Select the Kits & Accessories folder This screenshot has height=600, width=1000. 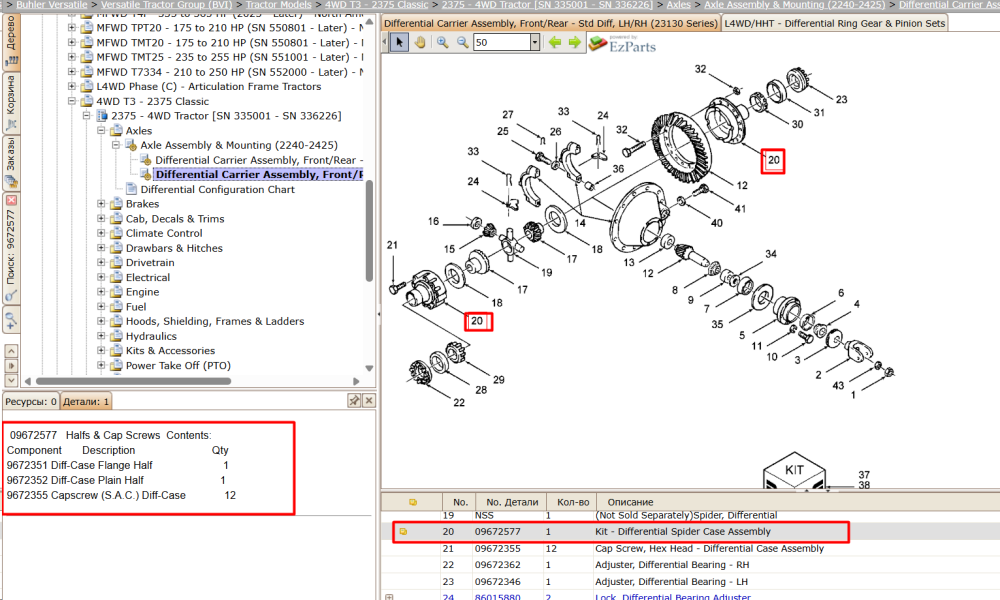pos(170,351)
